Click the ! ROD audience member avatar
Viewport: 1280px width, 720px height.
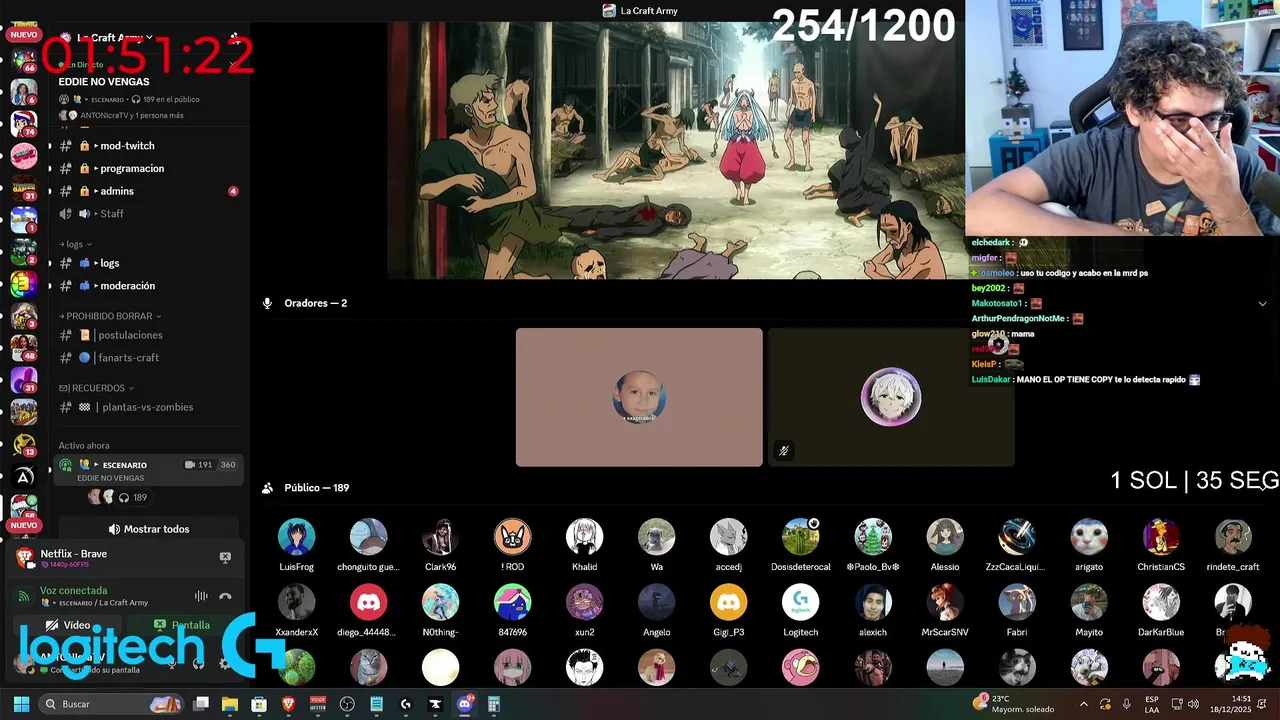512,537
